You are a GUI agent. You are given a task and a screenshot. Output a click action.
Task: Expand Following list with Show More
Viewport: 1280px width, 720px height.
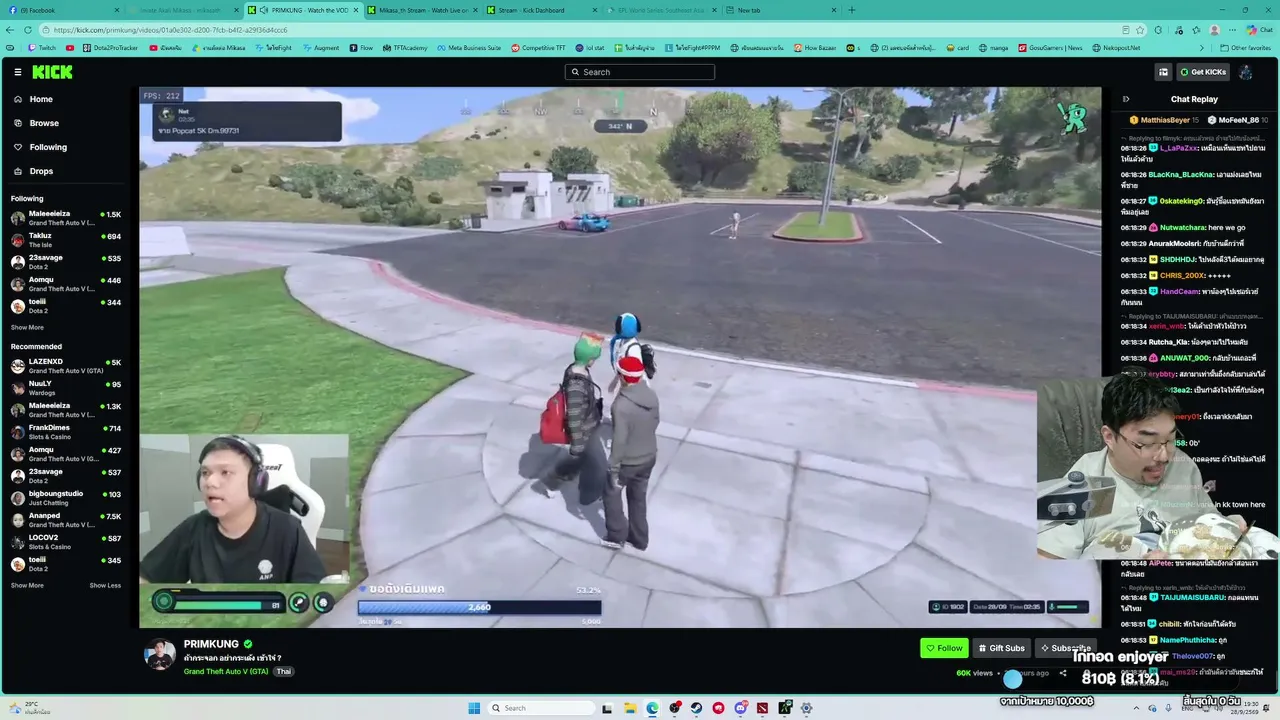coord(27,327)
